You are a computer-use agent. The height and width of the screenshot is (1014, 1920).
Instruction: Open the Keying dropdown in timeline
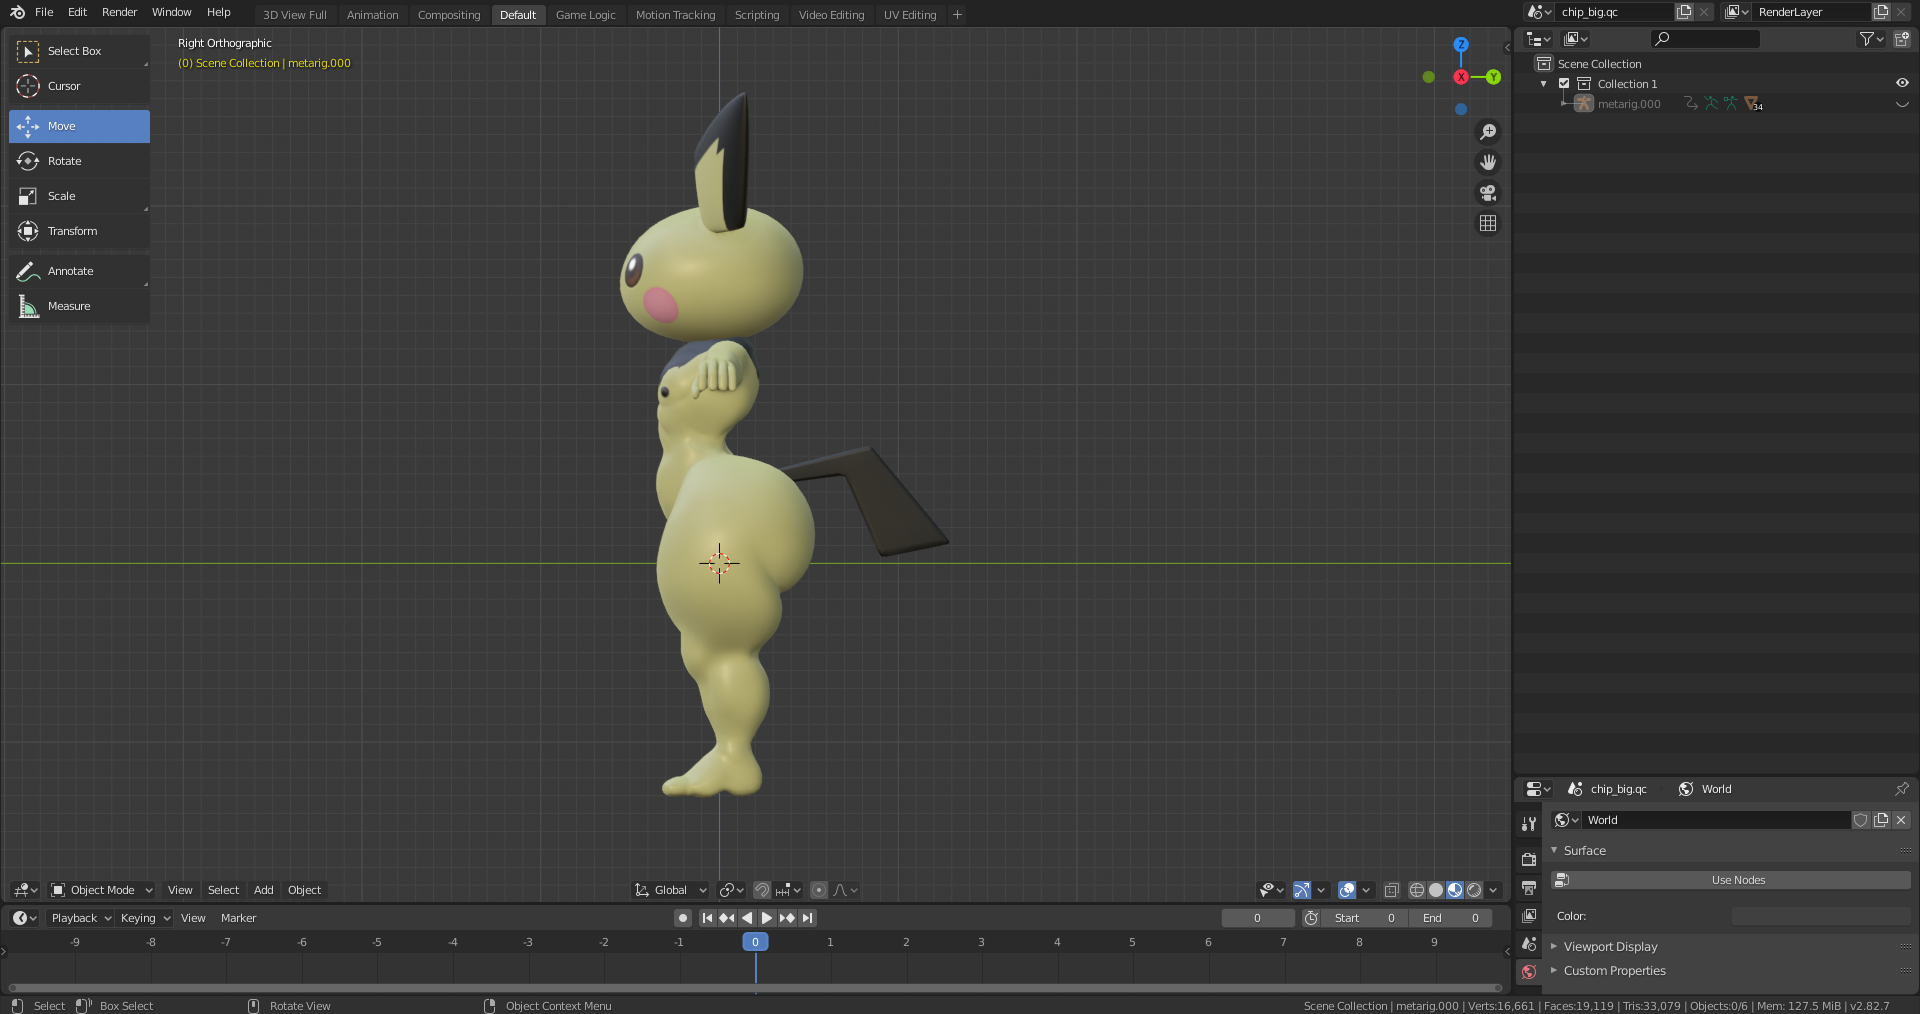point(145,918)
